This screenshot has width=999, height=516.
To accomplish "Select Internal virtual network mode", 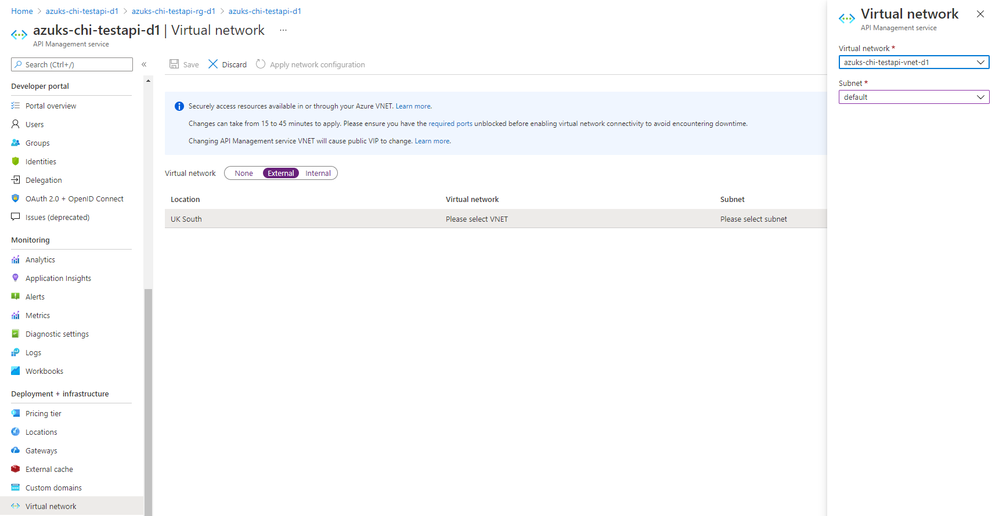I will 318,173.
